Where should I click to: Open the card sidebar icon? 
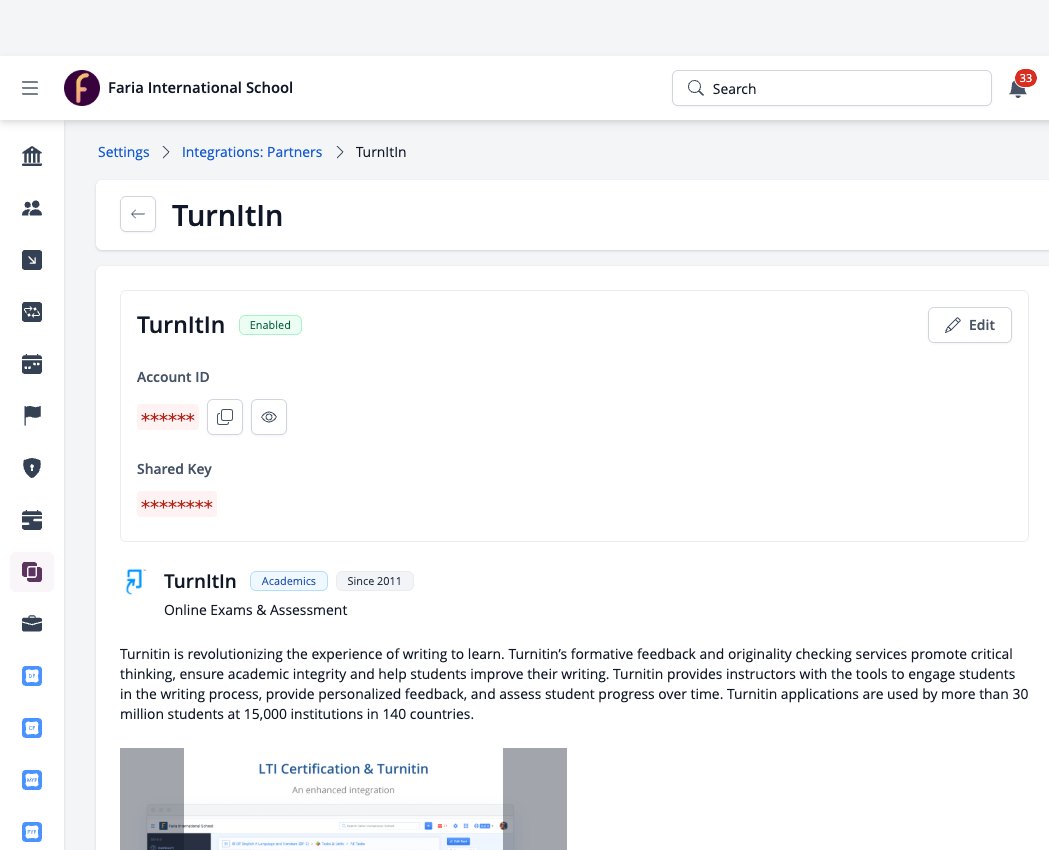click(32, 520)
